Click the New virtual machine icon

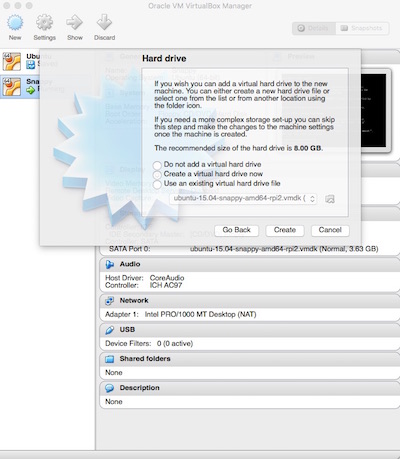[x=15, y=23]
